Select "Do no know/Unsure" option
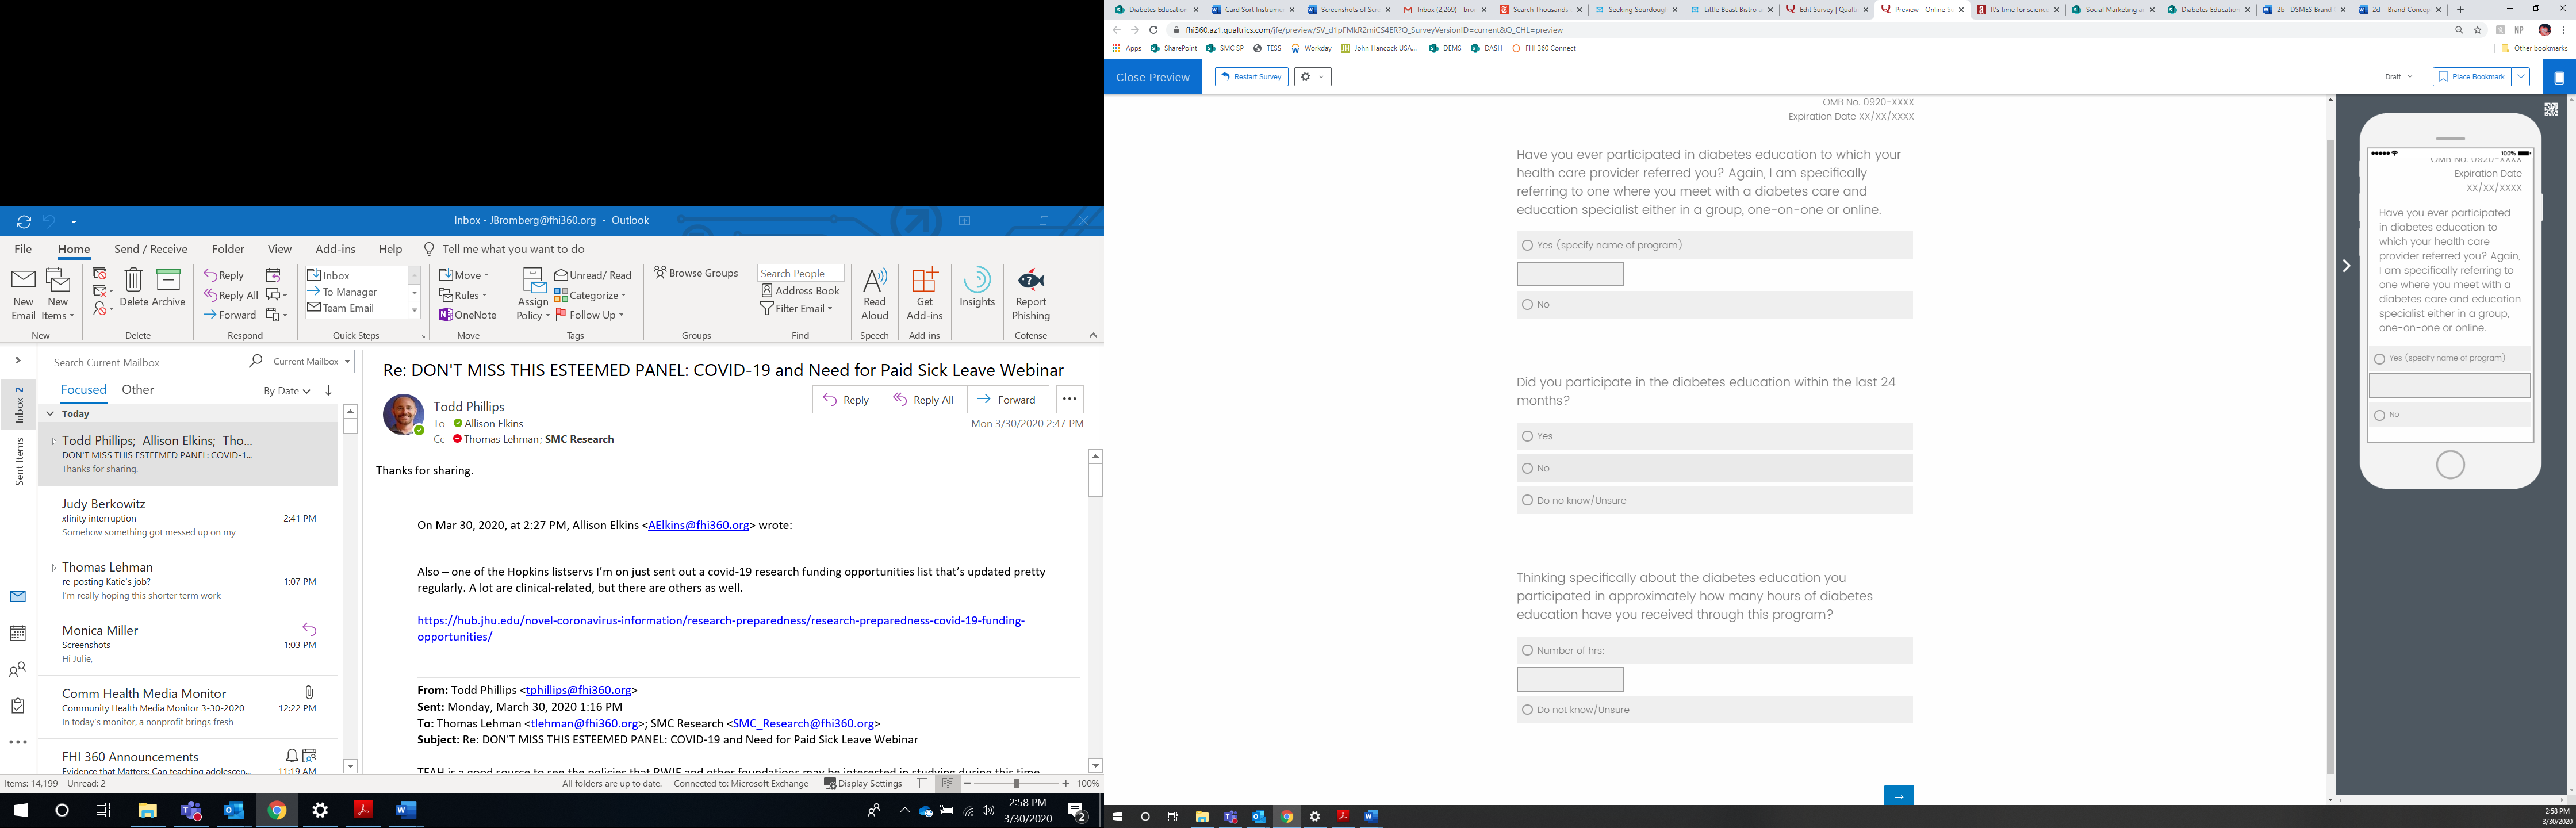The height and width of the screenshot is (828, 2576). click(x=1527, y=500)
